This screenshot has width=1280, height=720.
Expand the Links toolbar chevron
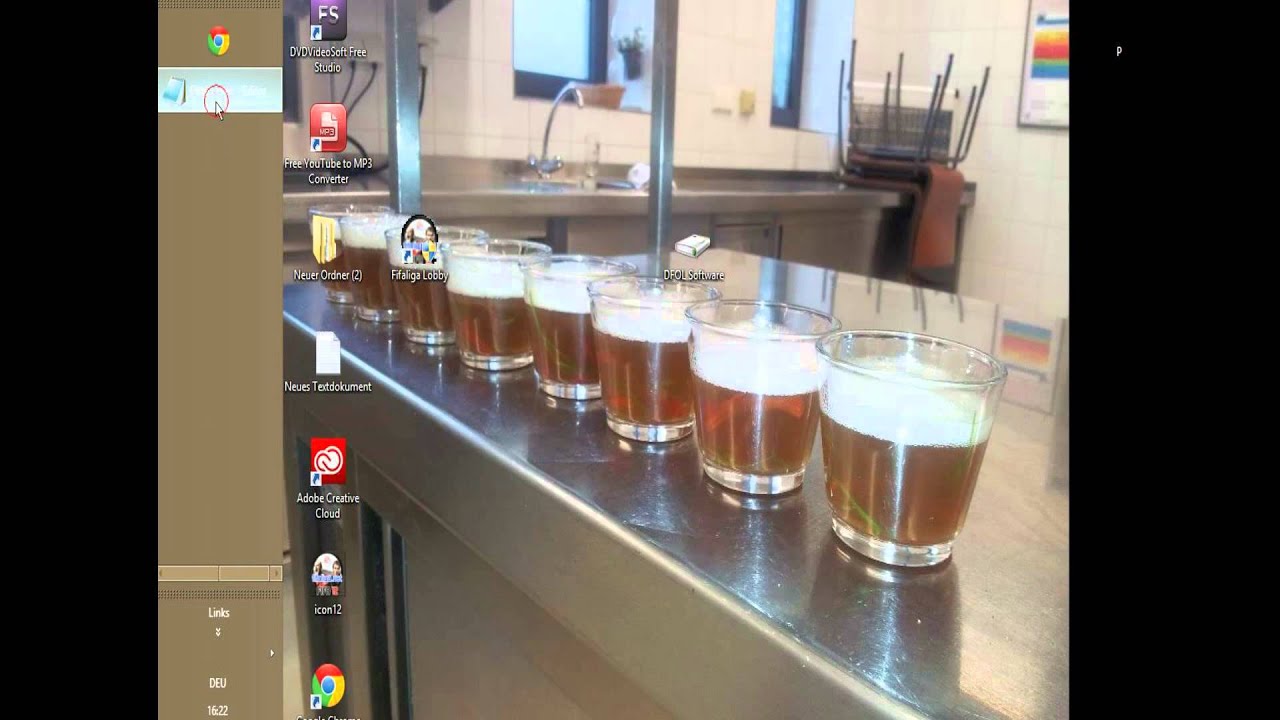point(218,632)
